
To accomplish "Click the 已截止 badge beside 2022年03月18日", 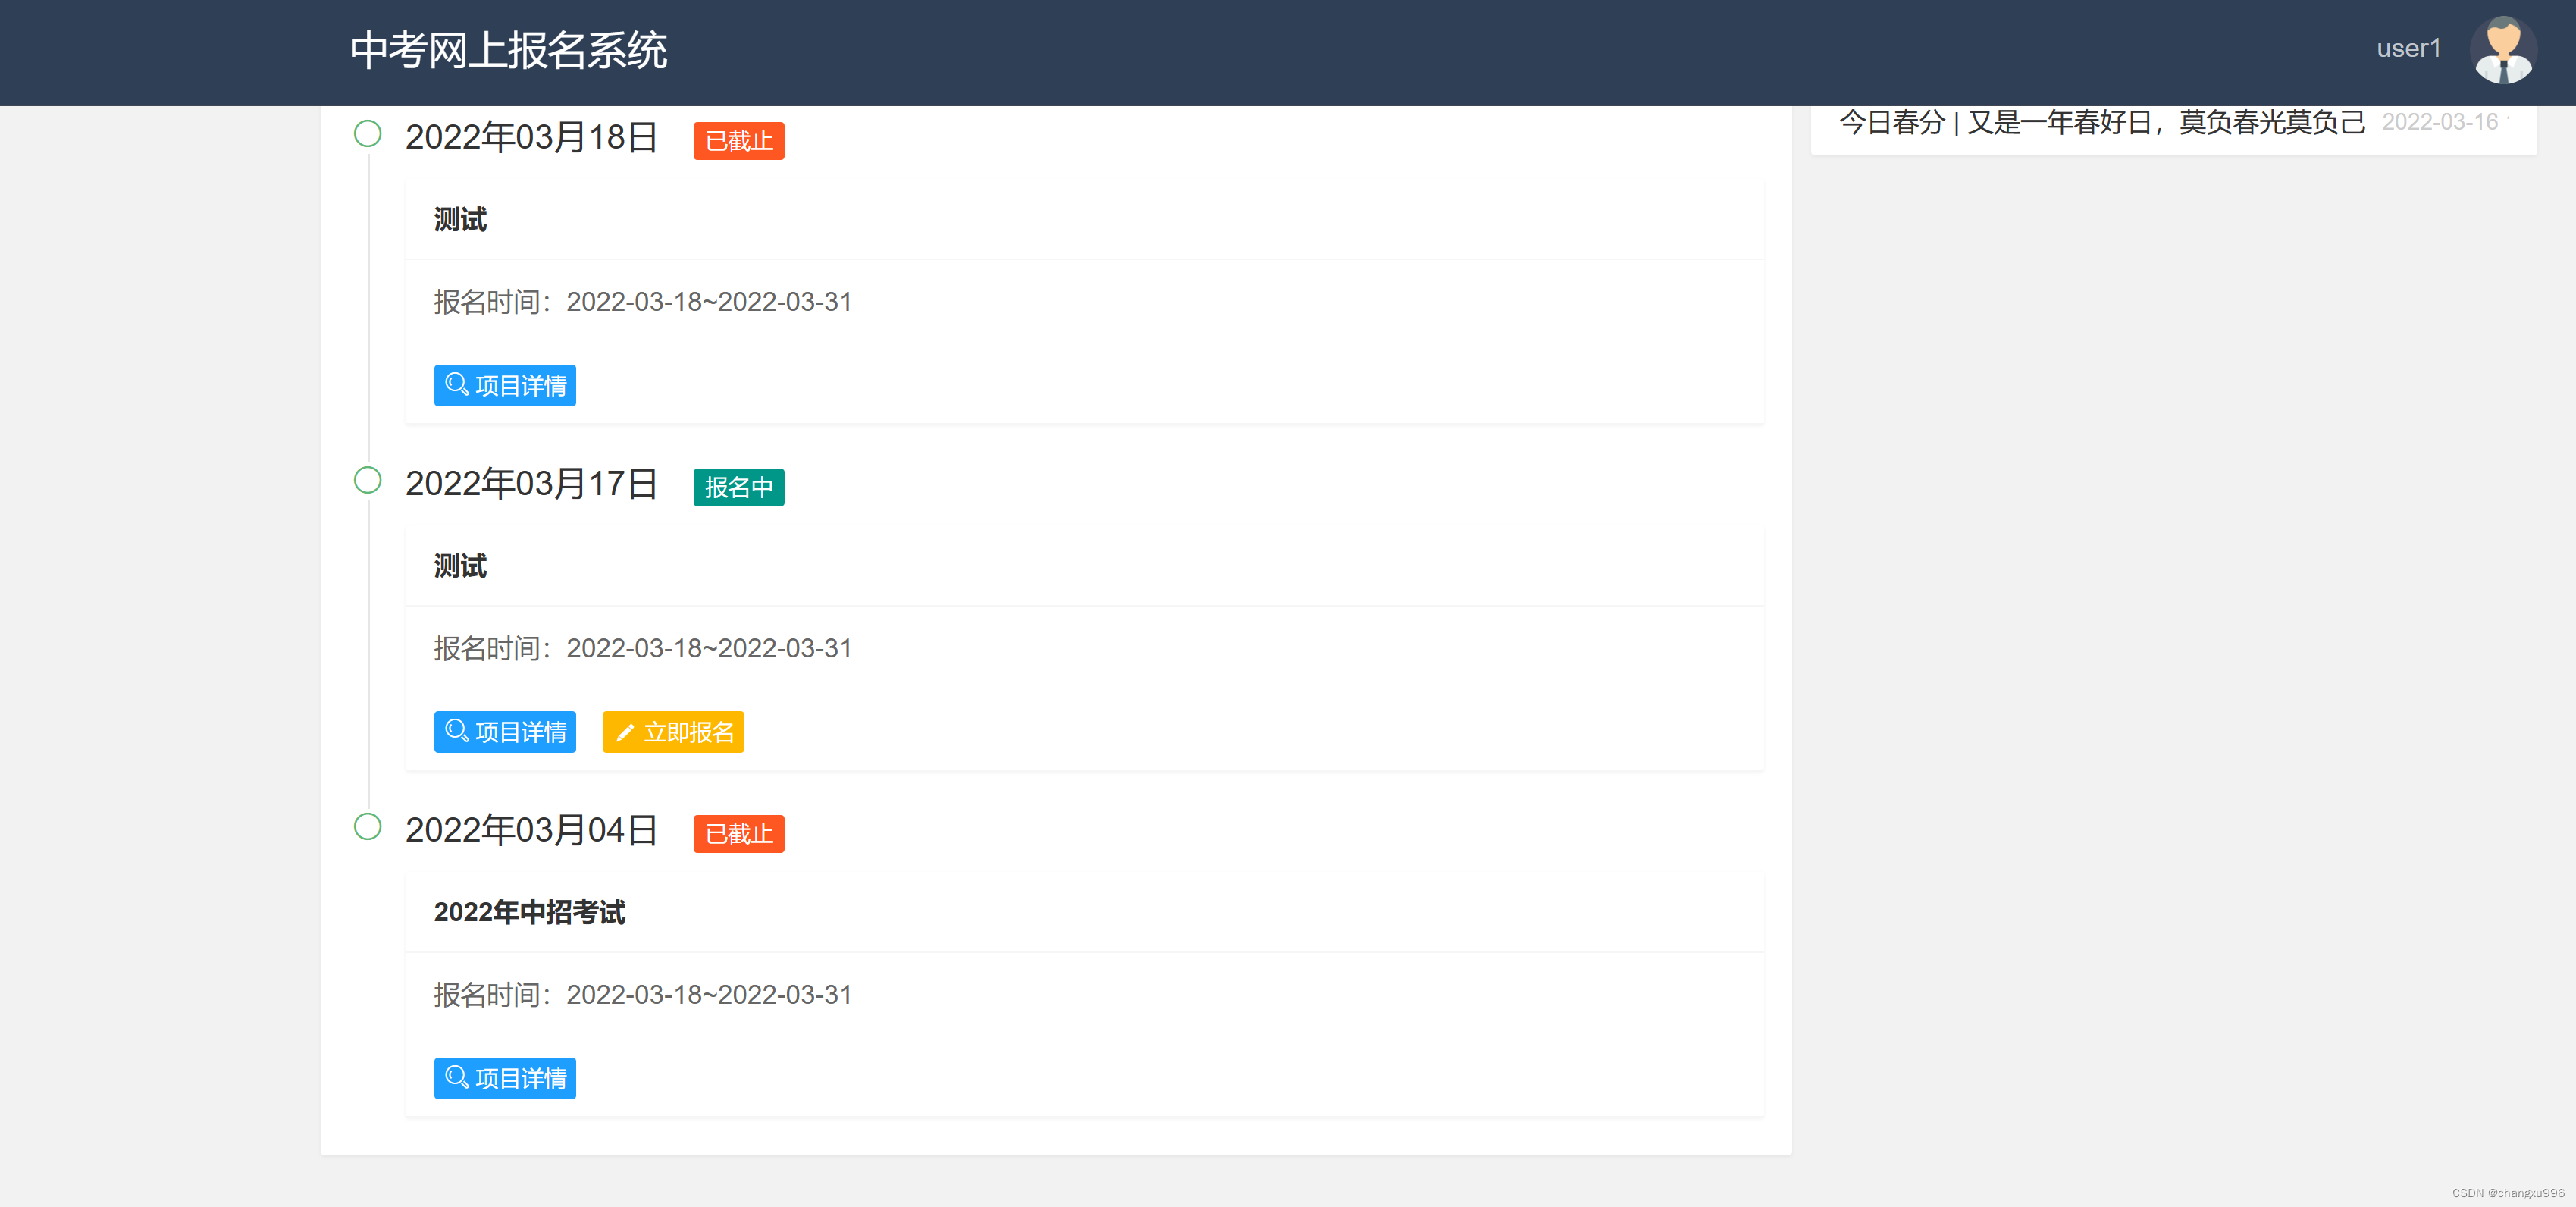I will click(x=738, y=141).
